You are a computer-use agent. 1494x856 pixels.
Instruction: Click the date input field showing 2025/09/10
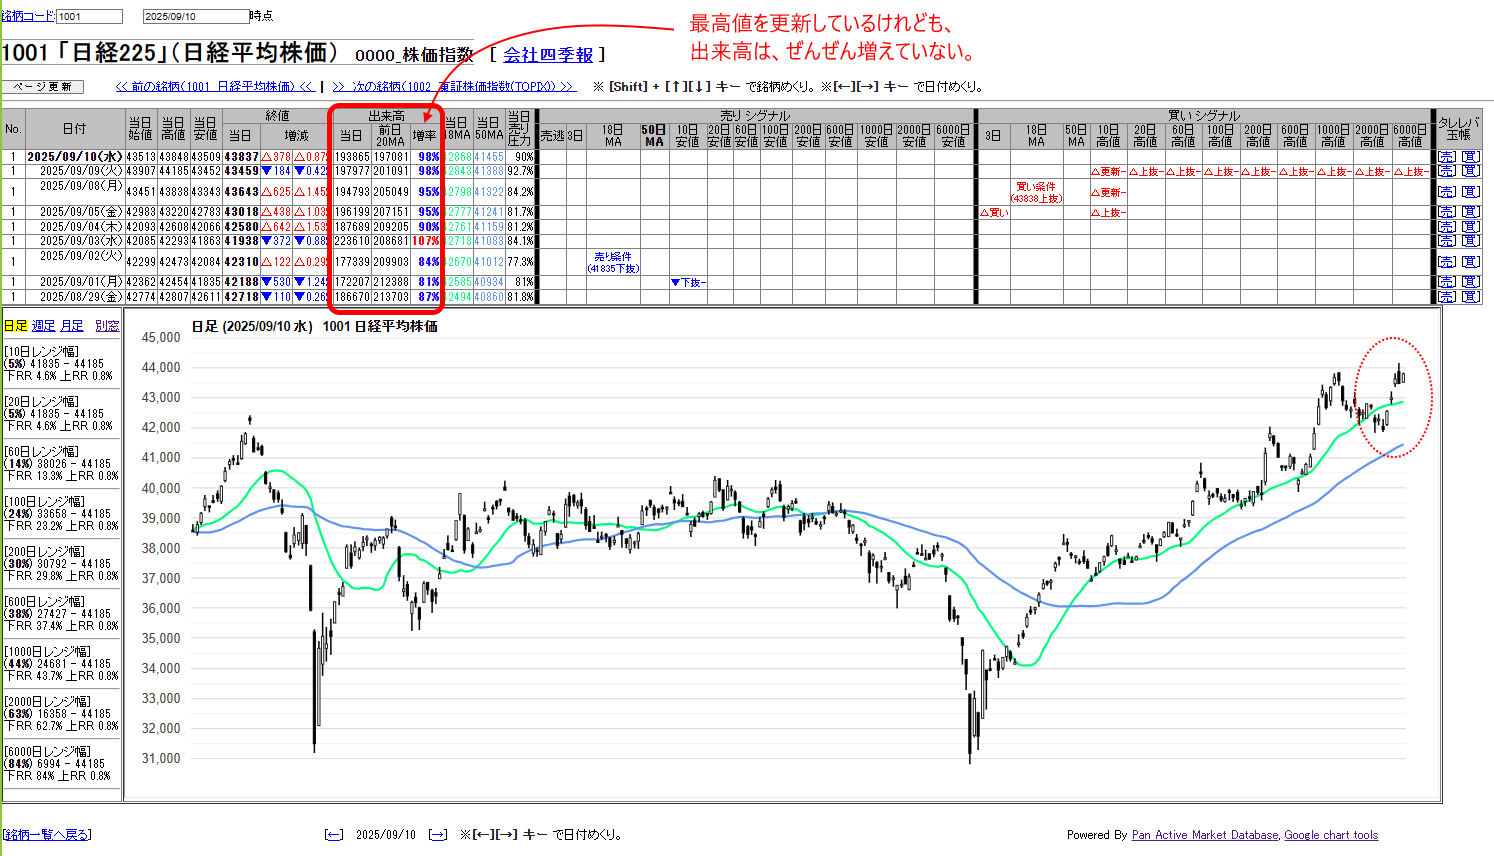click(195, 17)
